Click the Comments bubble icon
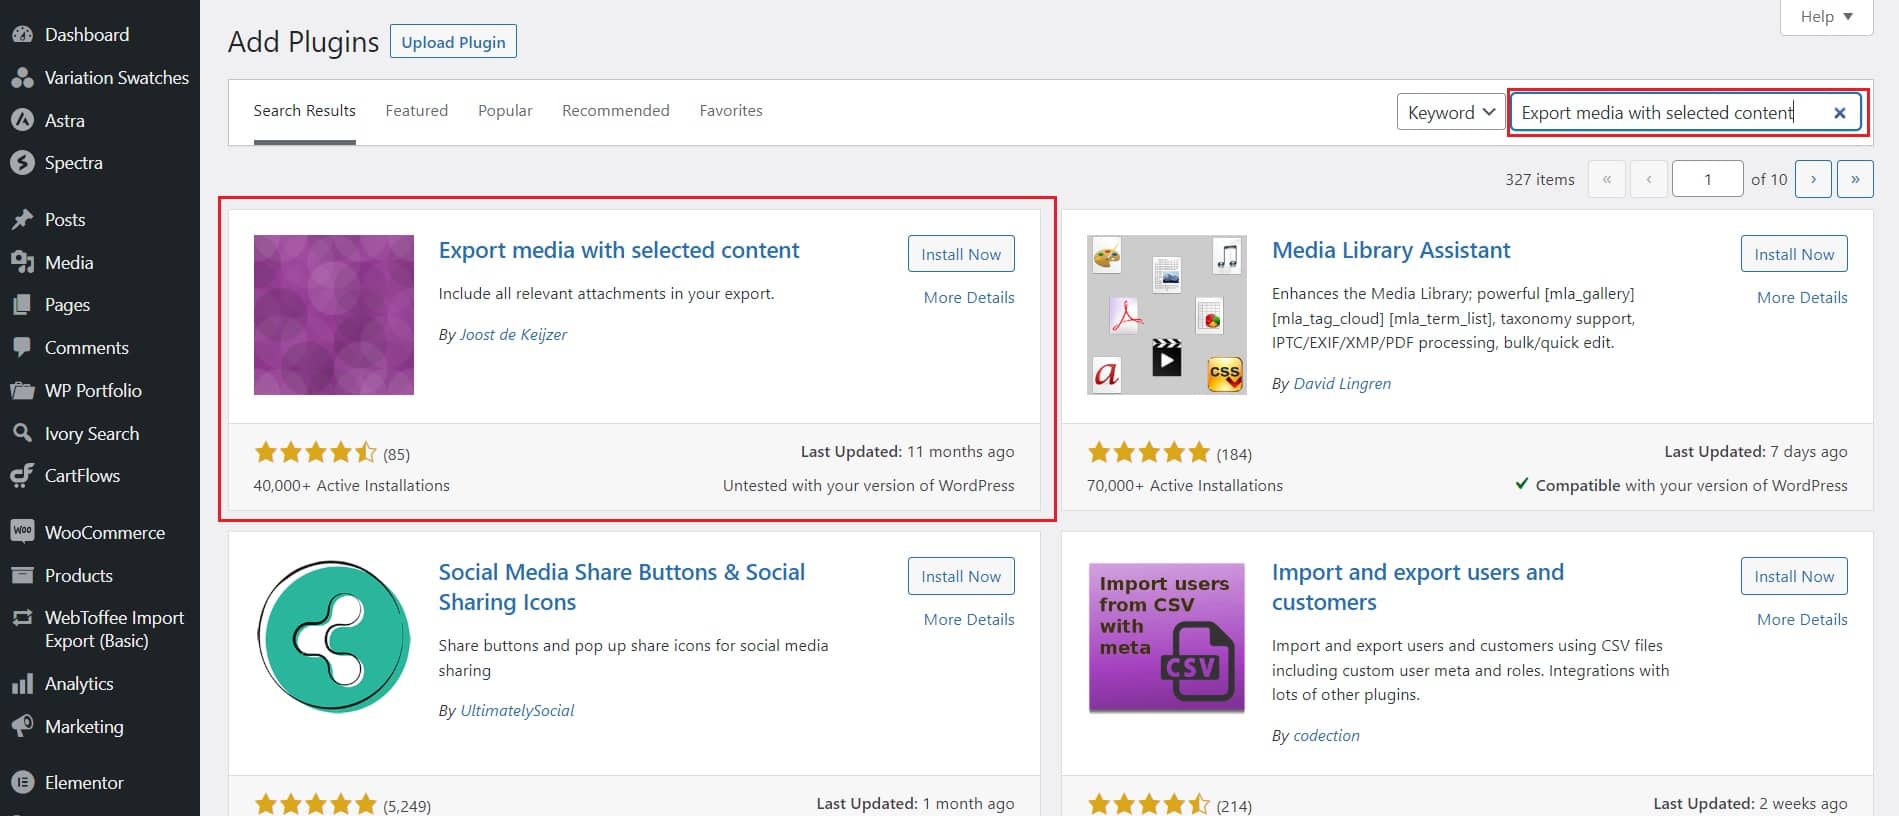 22,347
